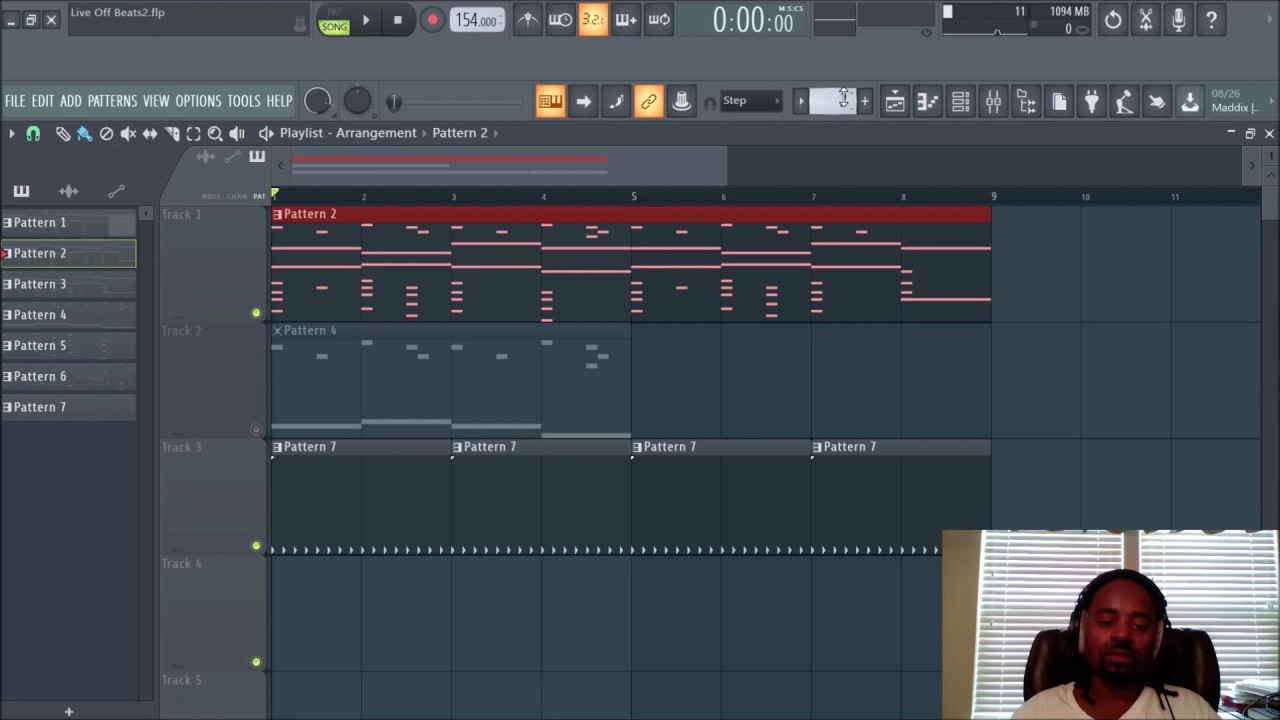This screenshot has width=1280, height=720.
Task: Select the Draw pencil tool
Action: 63,133
